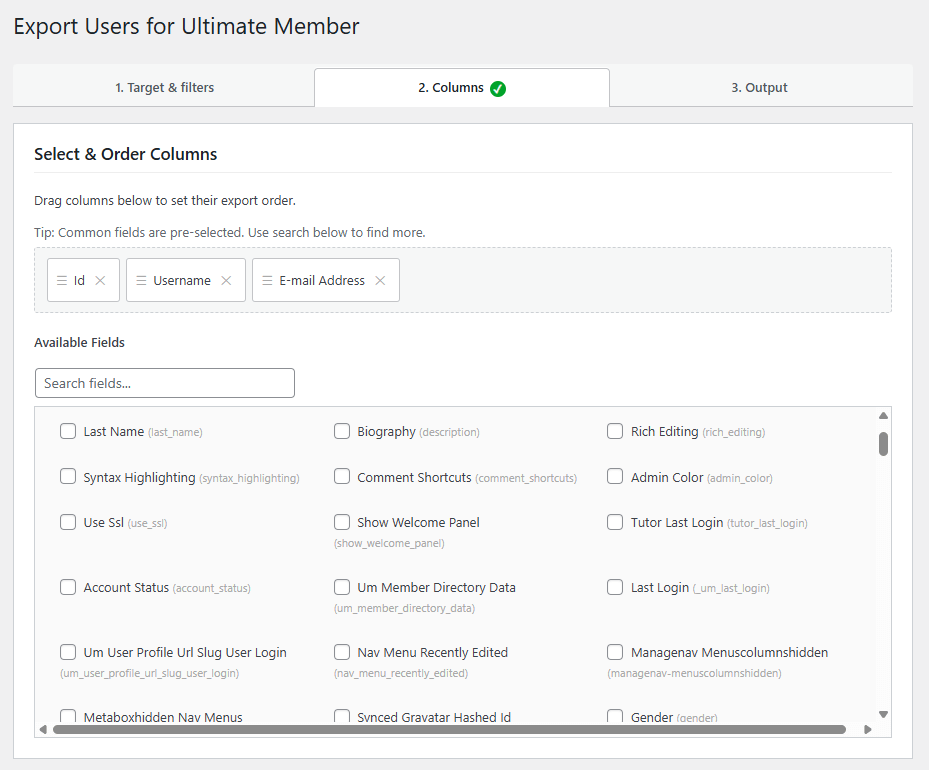The width and height of the screenshot is (929, 770).
Task: Tick Um User Profile Url Slug checkbox
Action: pos(68,652)
